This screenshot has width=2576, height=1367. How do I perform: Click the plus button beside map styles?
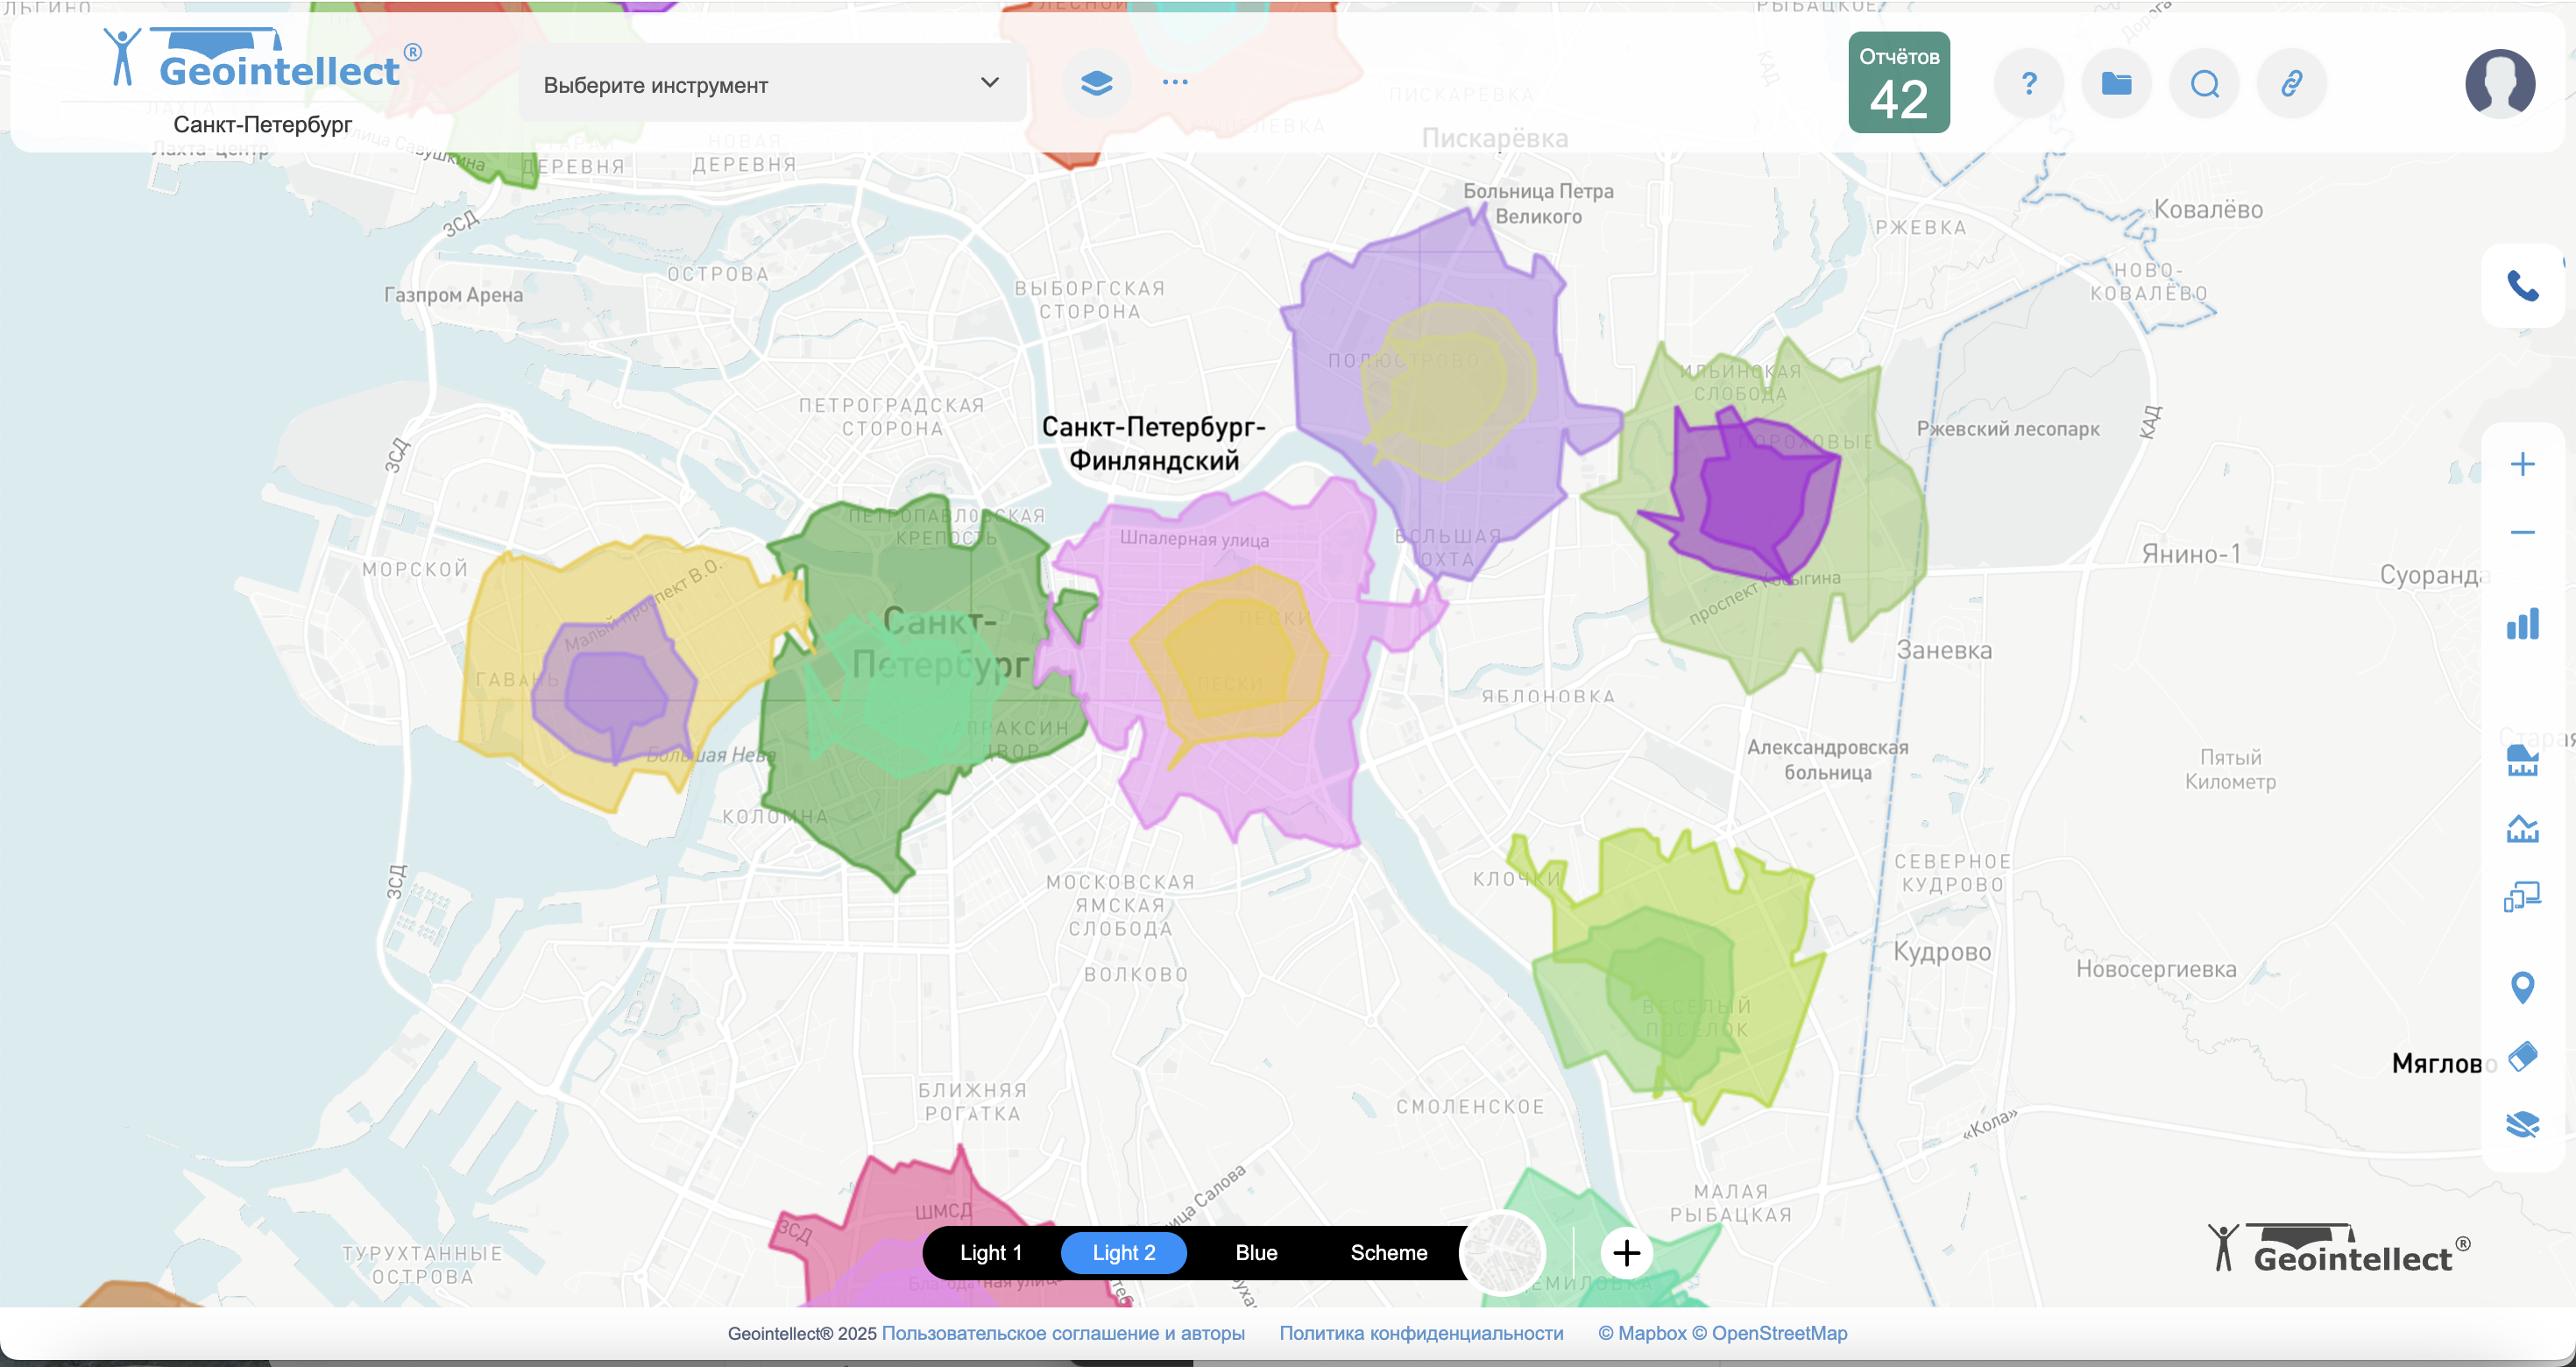click(x=1626, y=1253)
